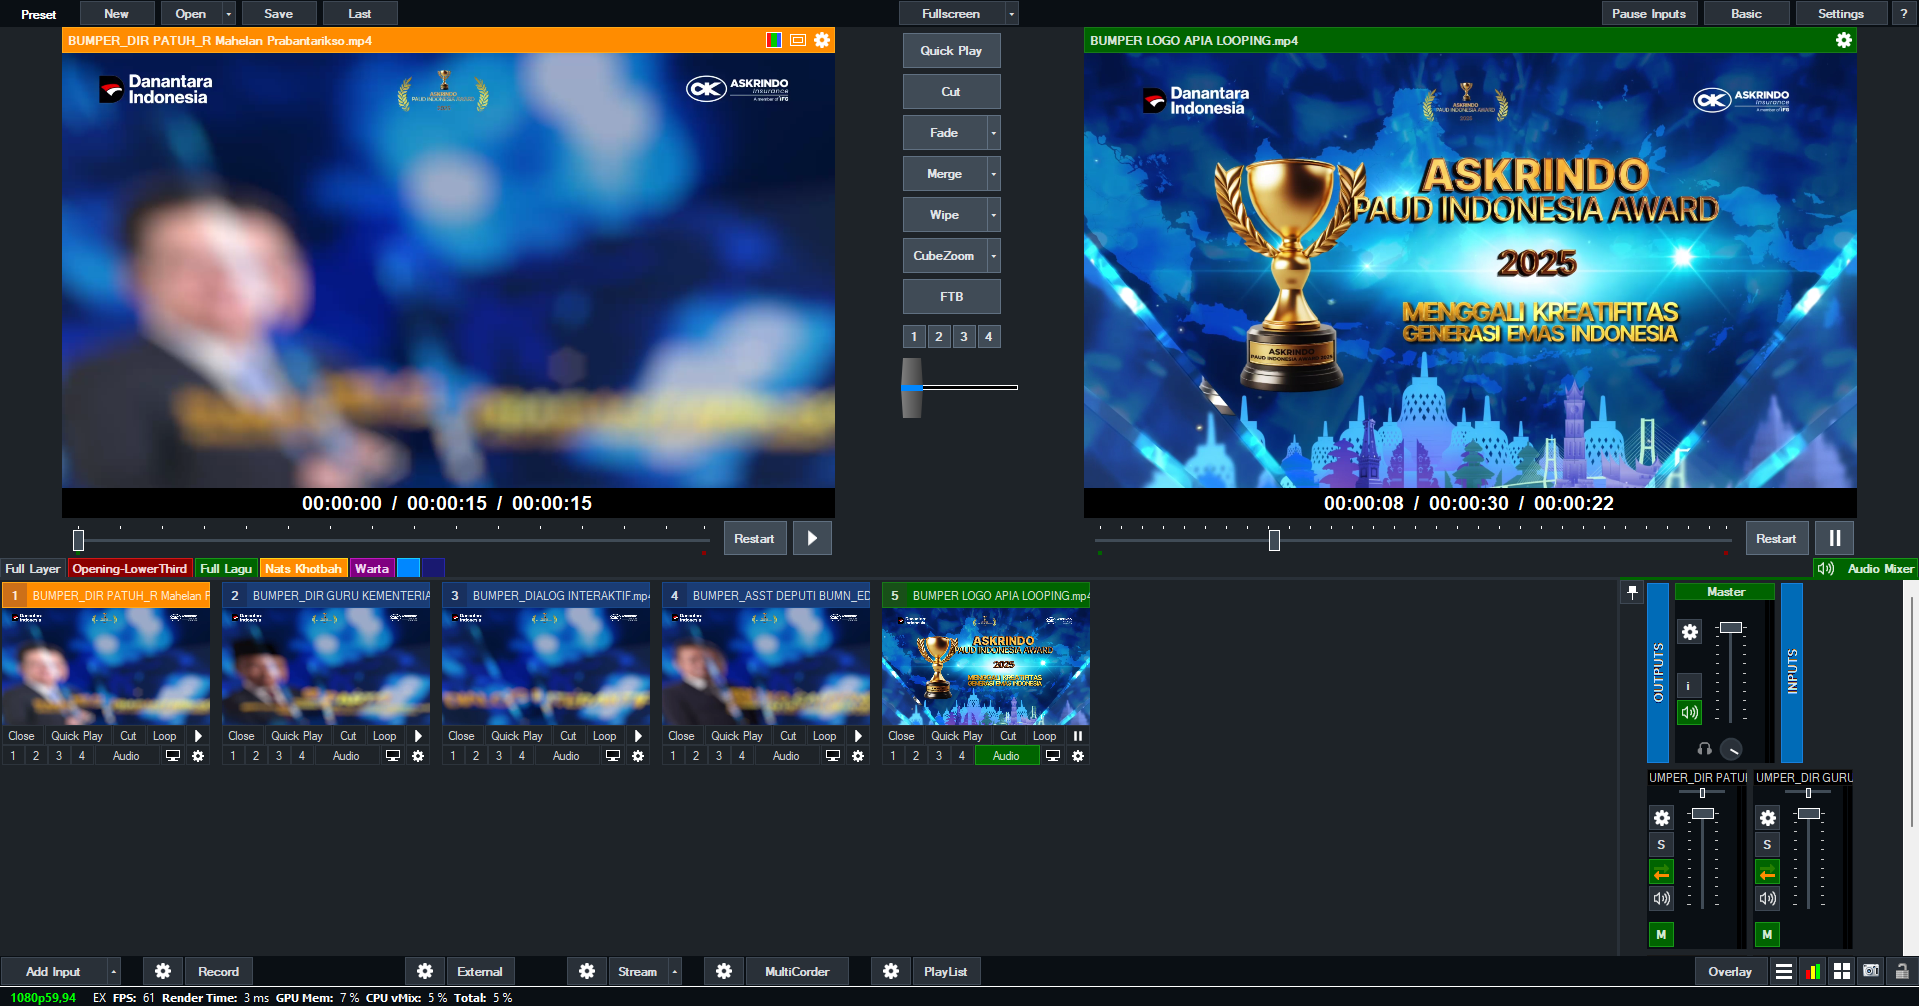1919x1006 pixels.
Task: Click the headphones icon under Master
Action: pyautogui.click(x=1705, y=749)
